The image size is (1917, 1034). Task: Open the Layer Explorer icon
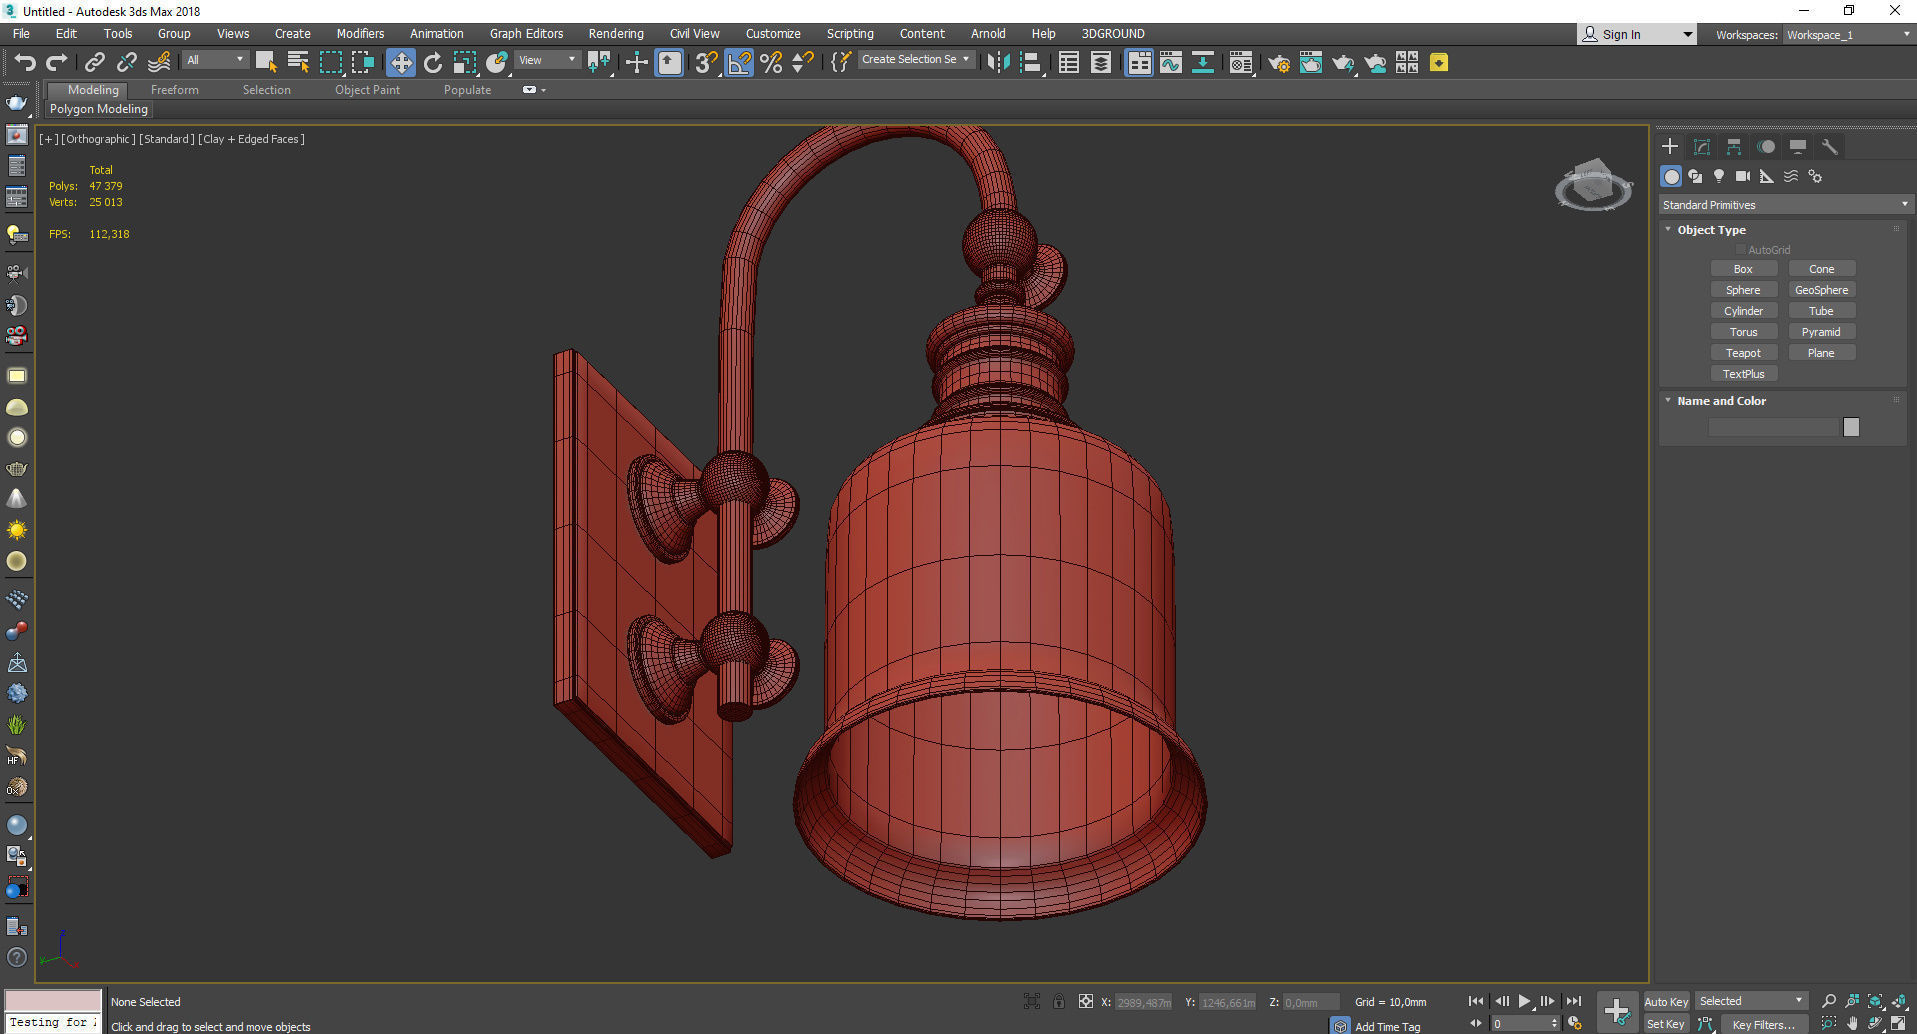coord(1100,62)
